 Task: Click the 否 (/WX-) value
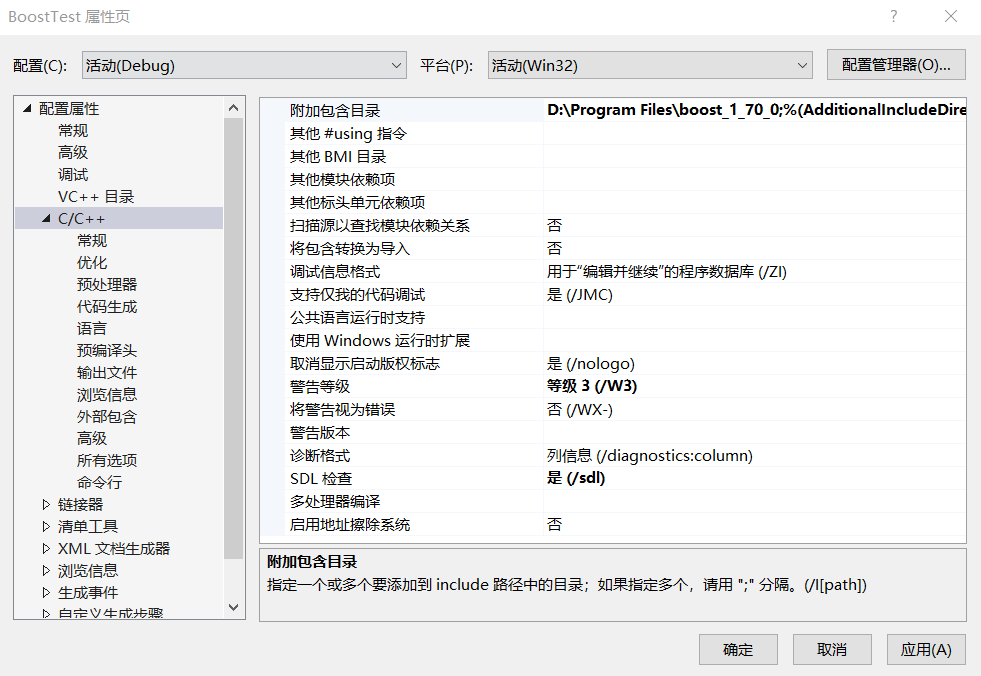tap(579, 409)
